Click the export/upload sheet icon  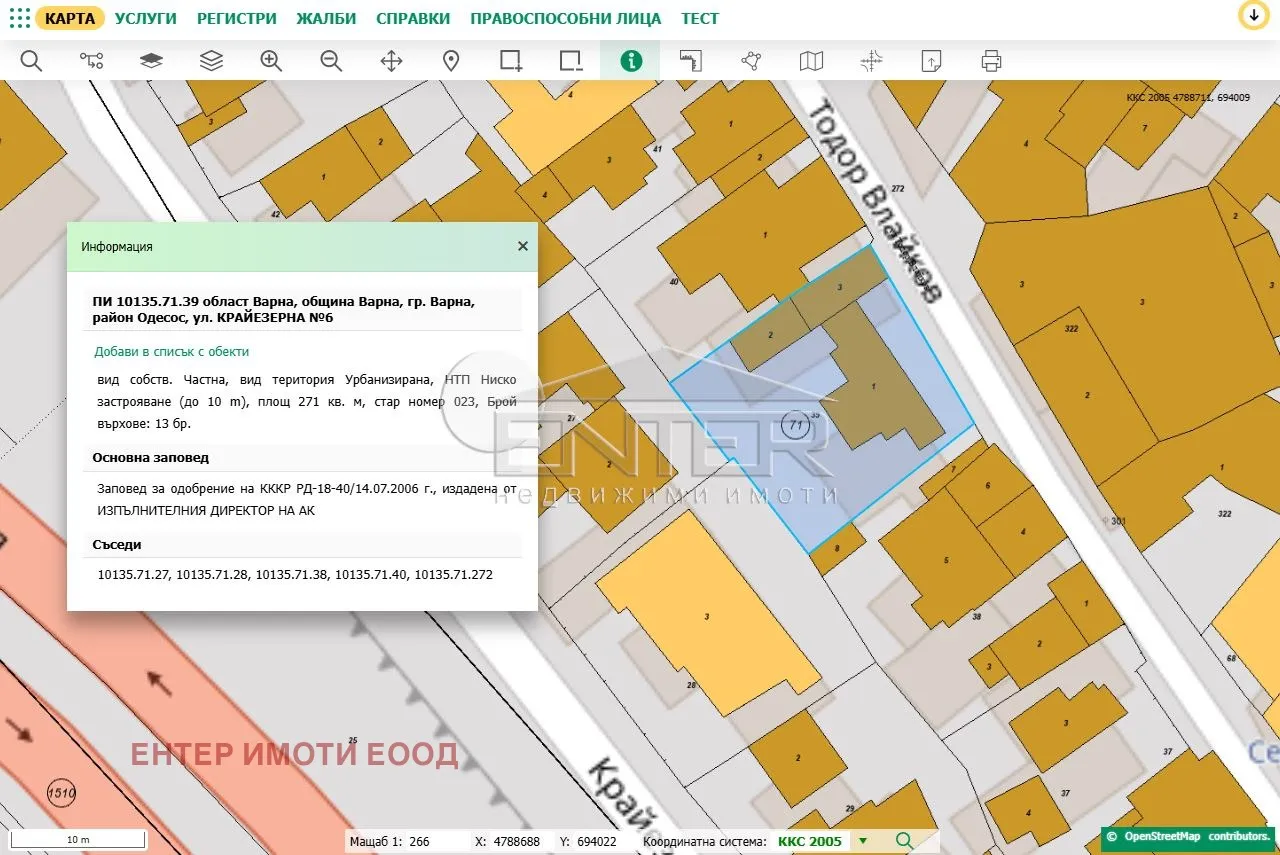click(x=931, y=61)
